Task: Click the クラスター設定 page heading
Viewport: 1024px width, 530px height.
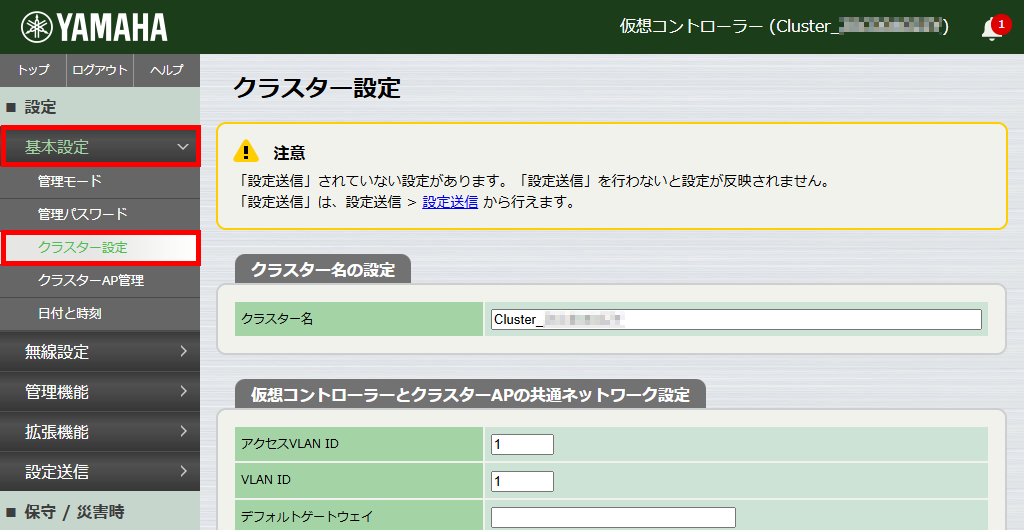Action: (x=317, y=88)
